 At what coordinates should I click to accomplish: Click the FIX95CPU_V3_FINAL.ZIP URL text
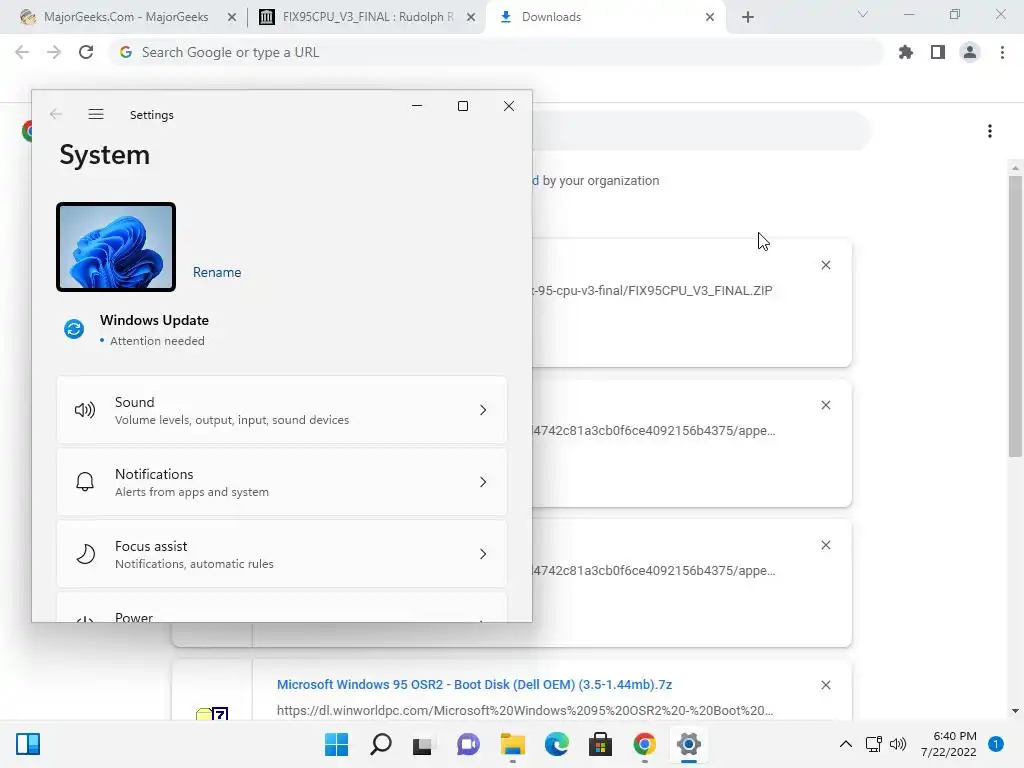coord(652,291)
